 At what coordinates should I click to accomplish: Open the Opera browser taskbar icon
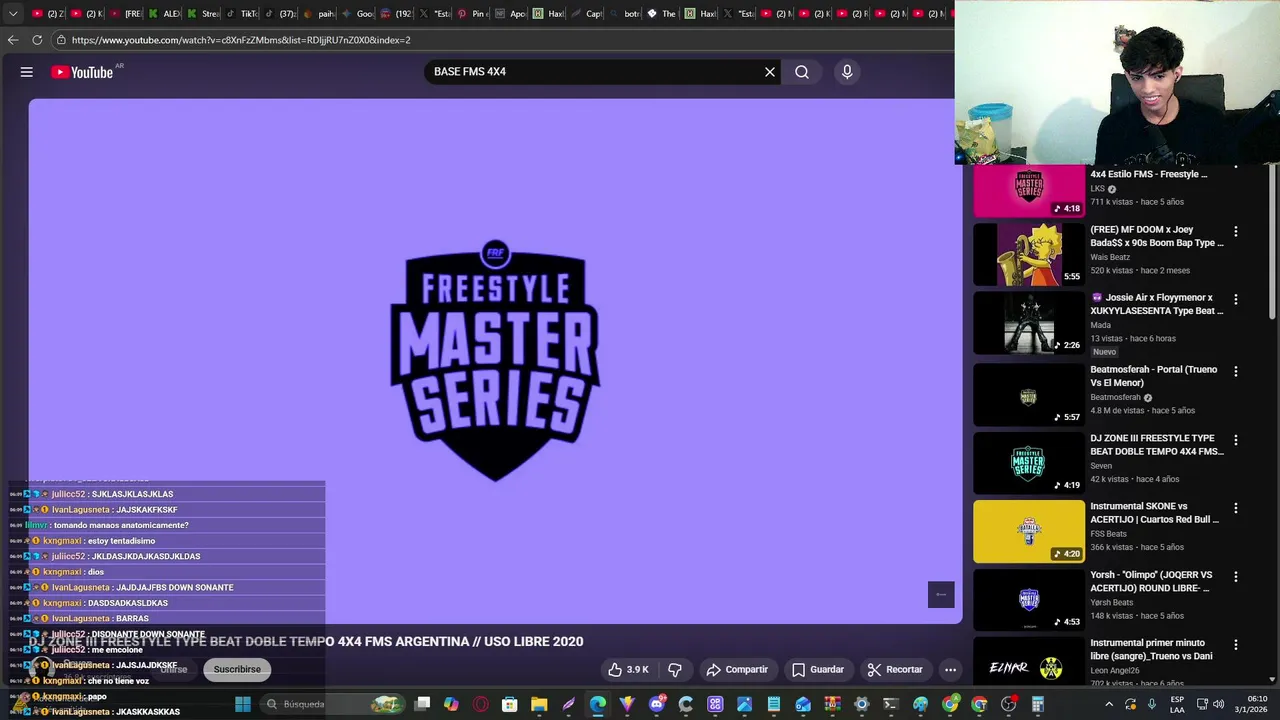point(480,704)
